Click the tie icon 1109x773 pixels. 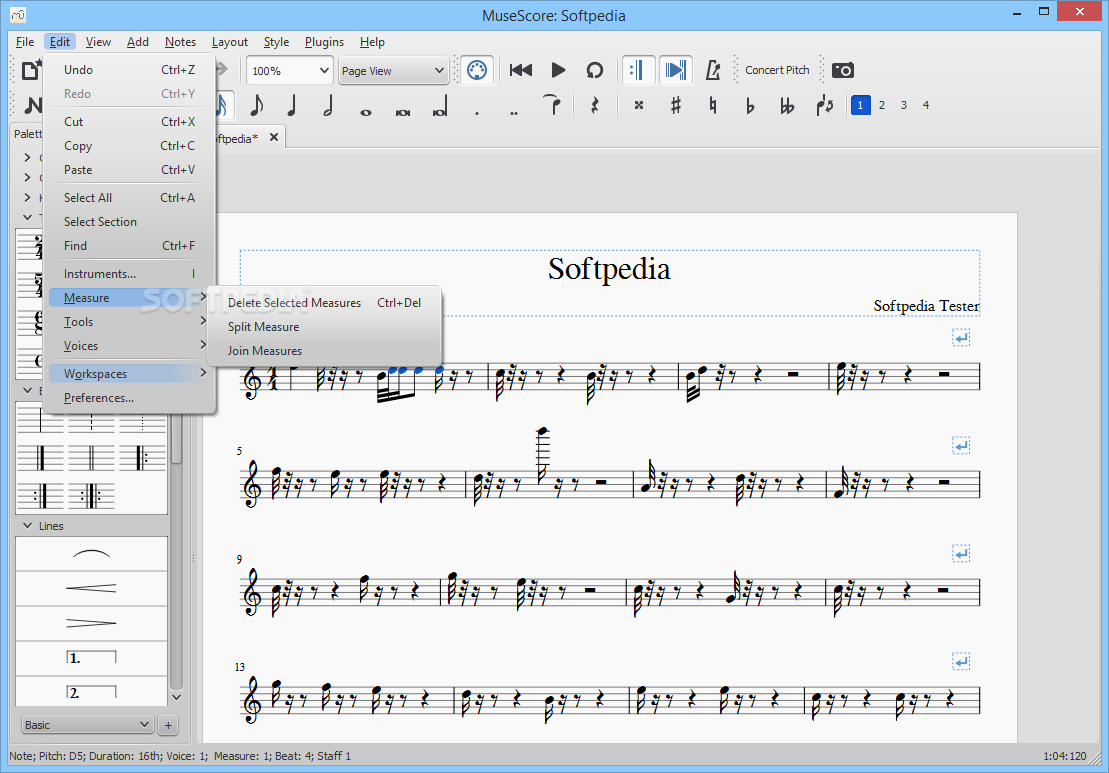coord(552,105)
